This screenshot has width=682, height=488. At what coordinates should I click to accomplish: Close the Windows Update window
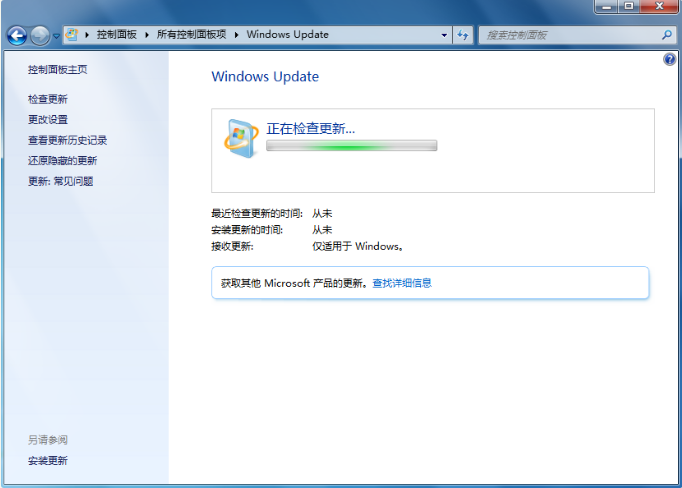659,6
